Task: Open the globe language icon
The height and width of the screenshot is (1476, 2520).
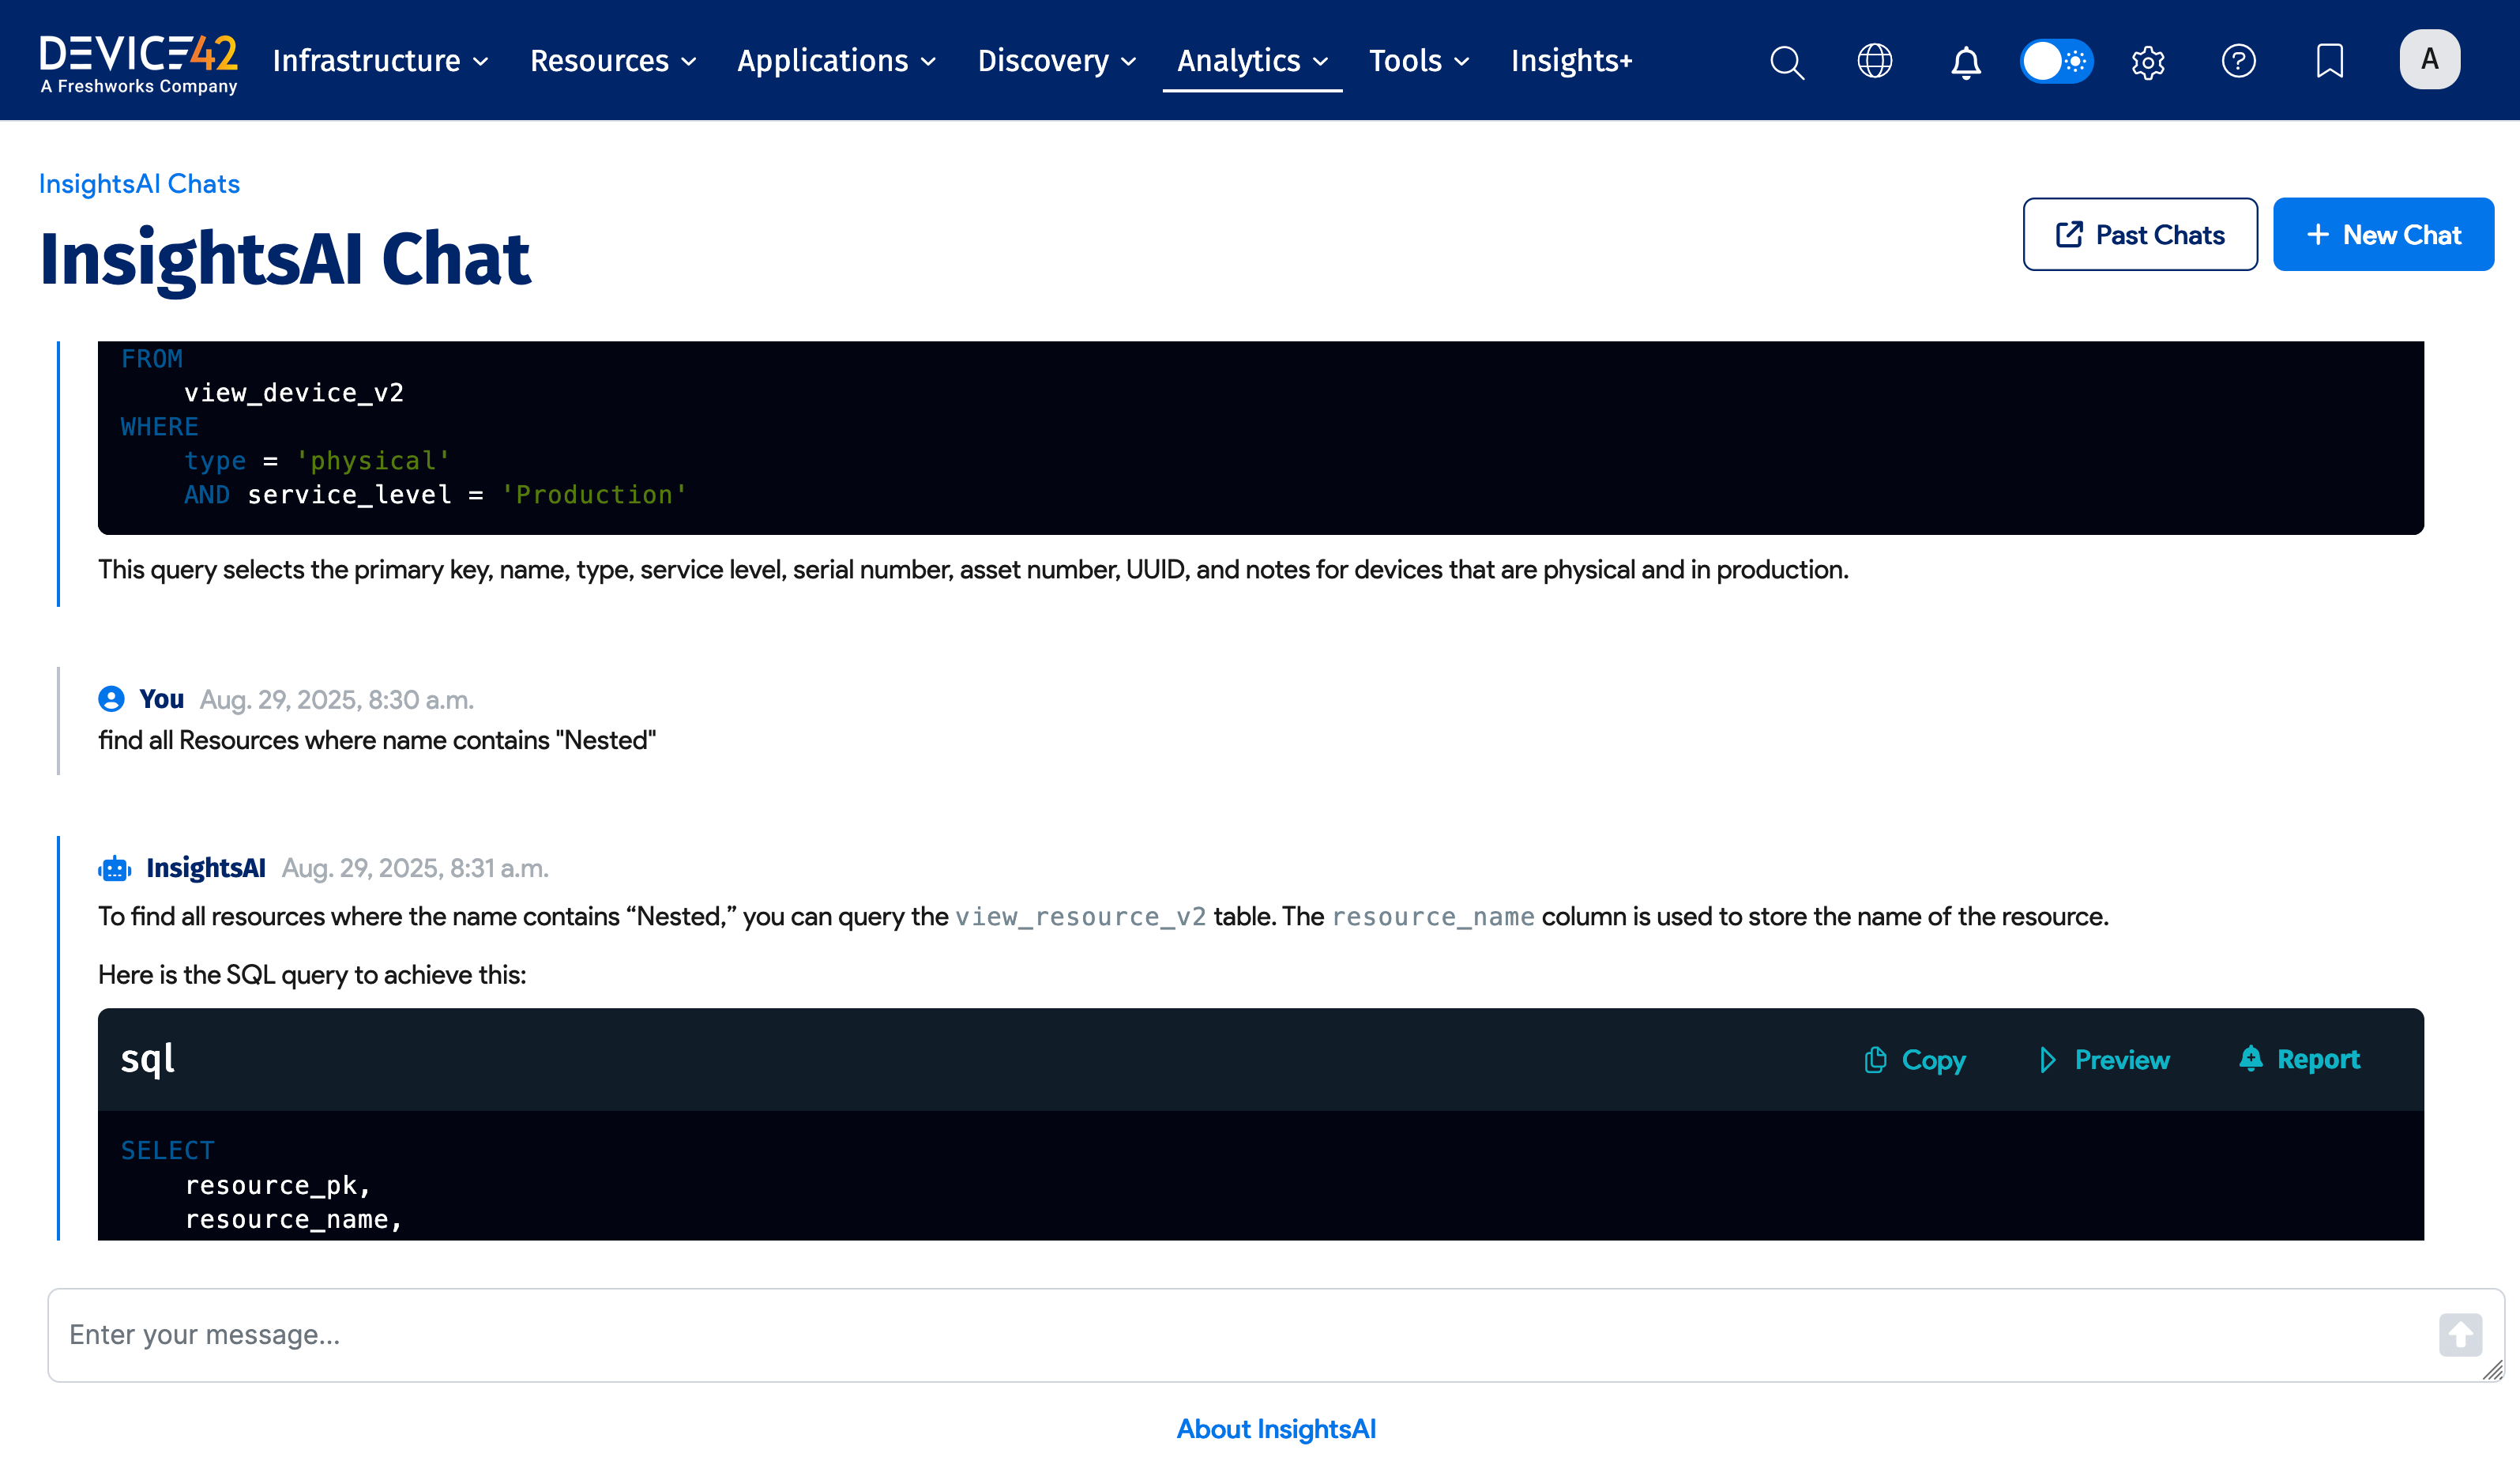Action: [x=1874, y=61]
